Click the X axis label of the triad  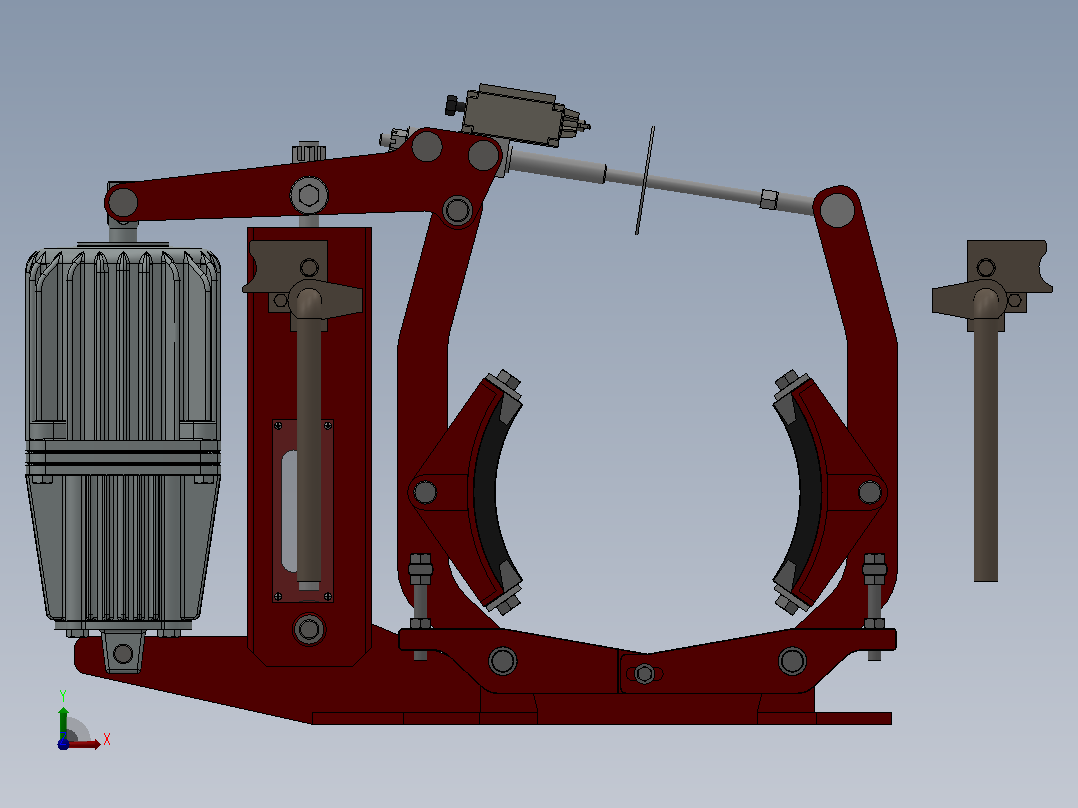click(x=107, y=740)
